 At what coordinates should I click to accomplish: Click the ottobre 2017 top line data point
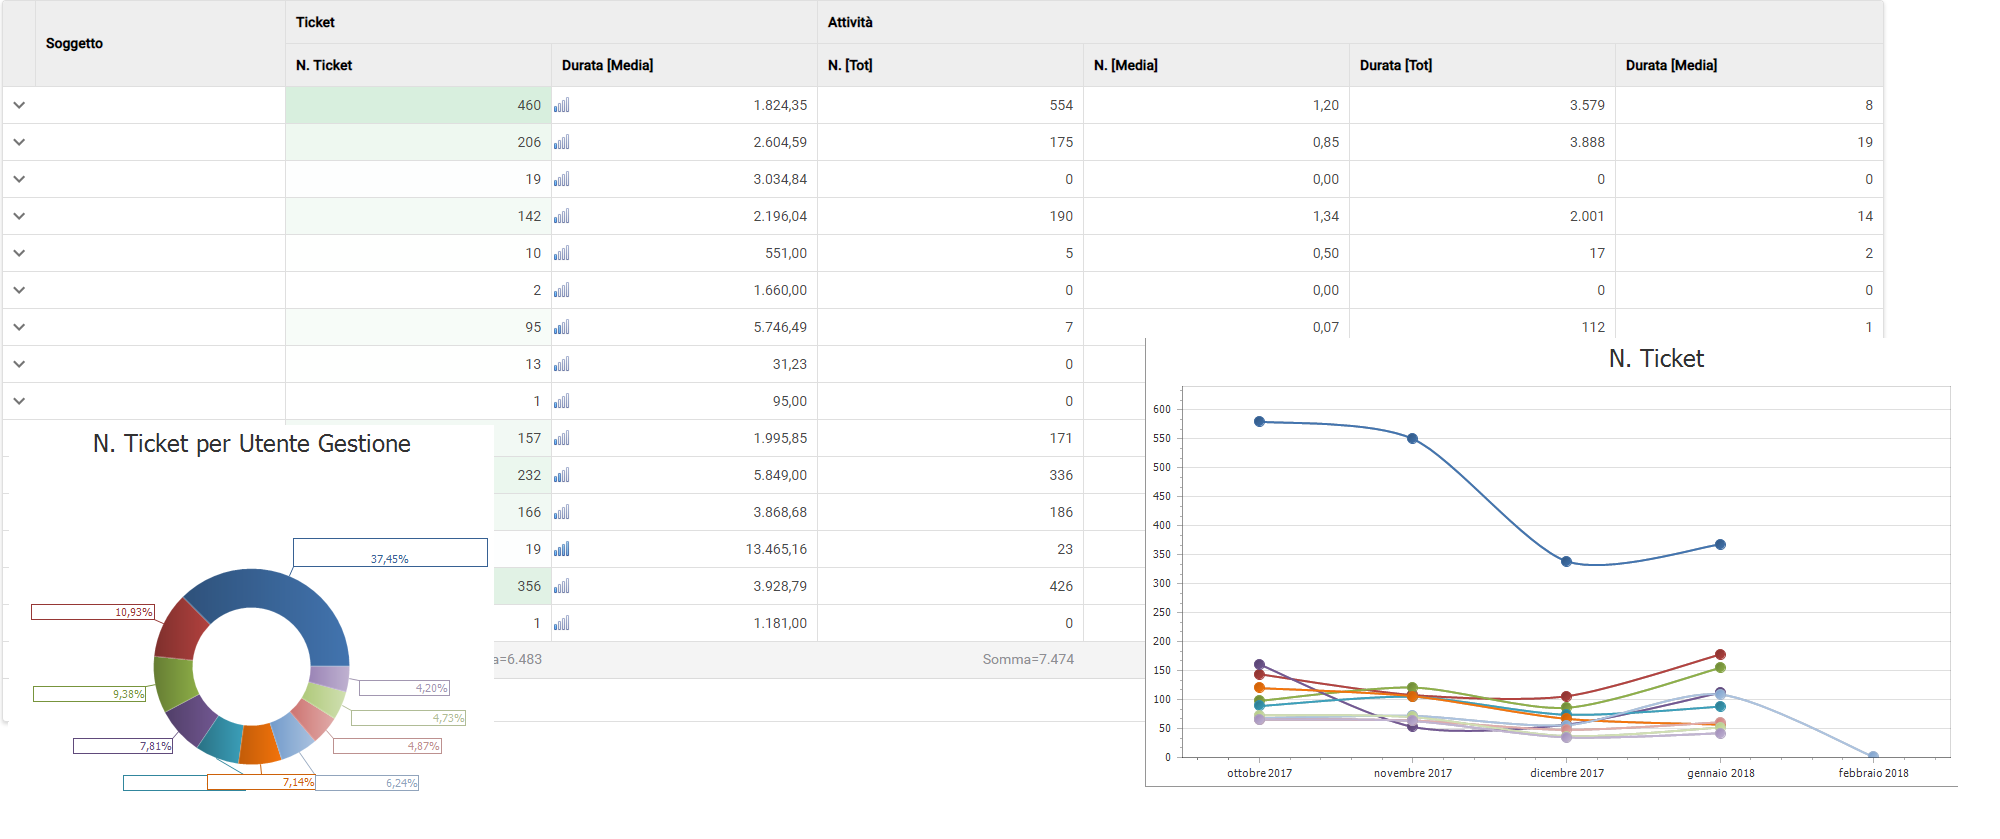pos(1259,422)
